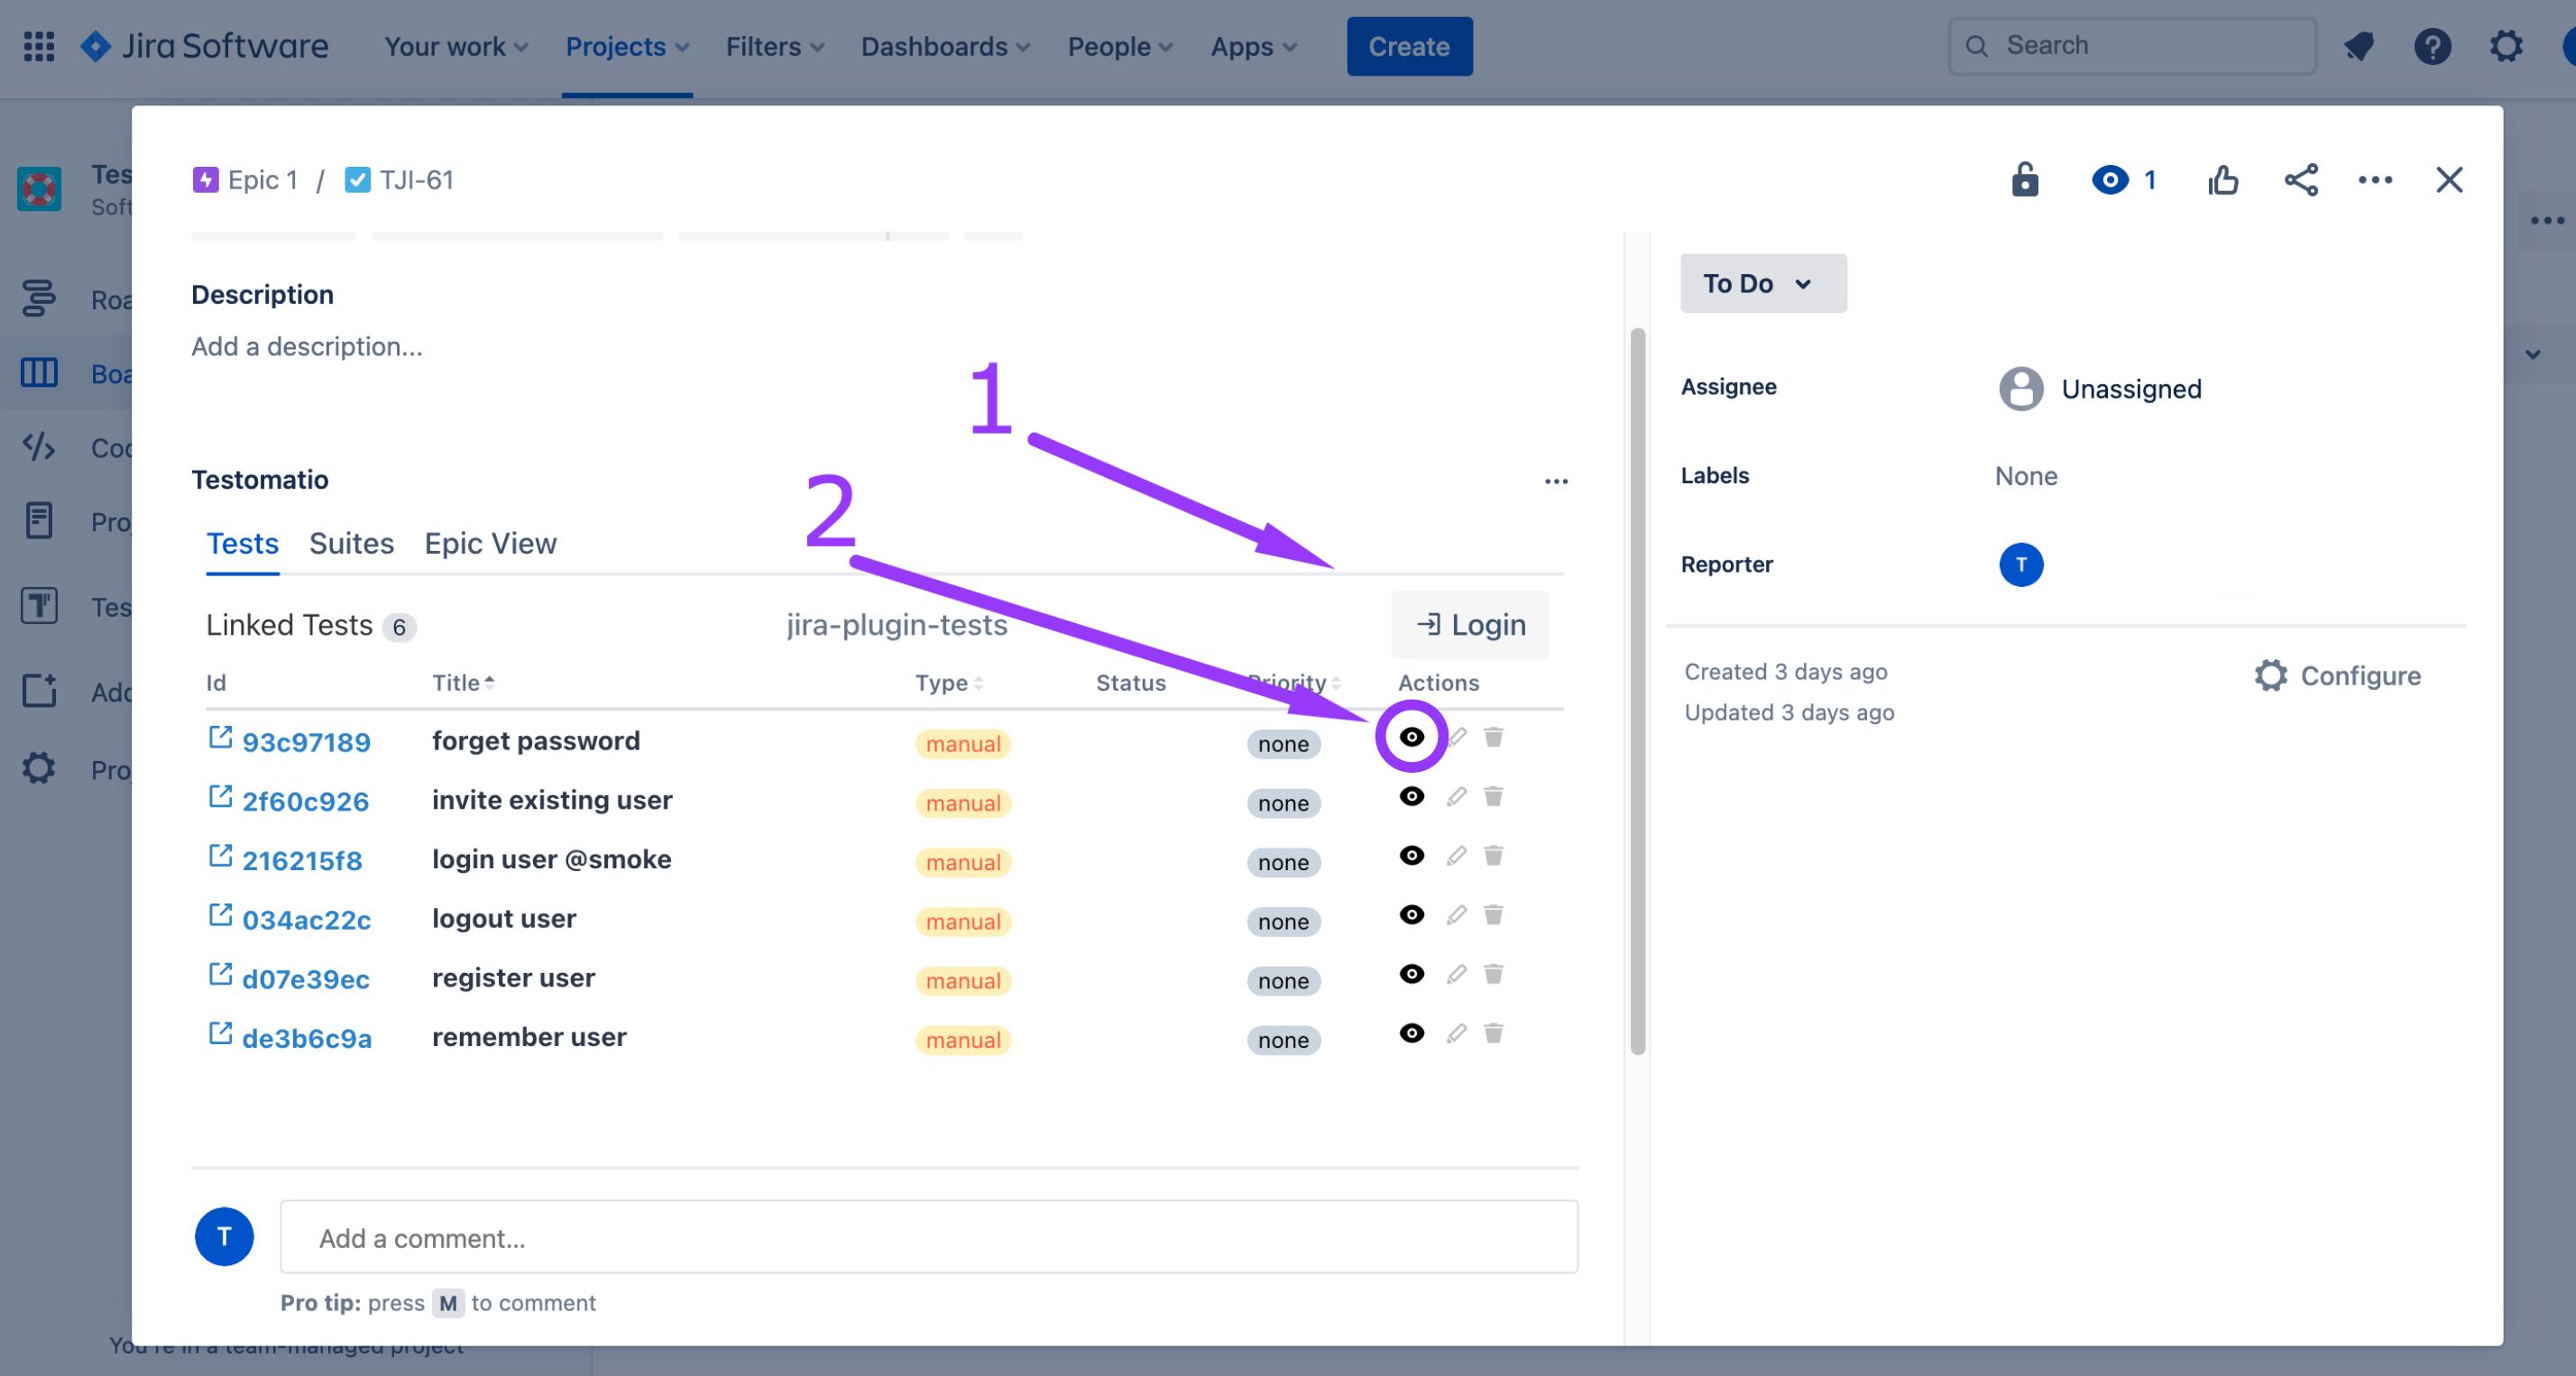
Task: Switch to the Epic View tab
Action: pos(490,543)
